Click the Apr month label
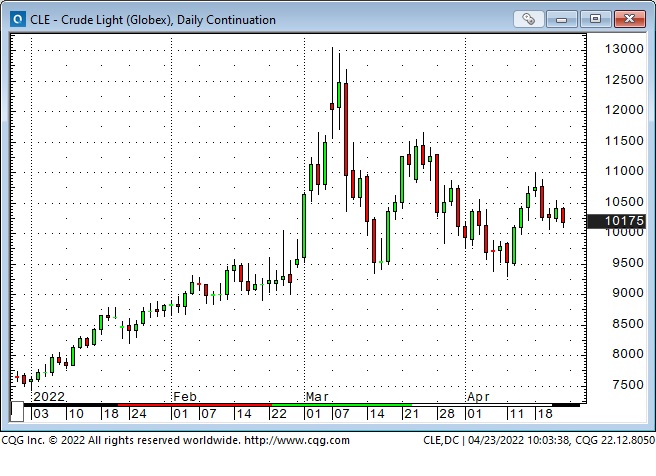Image resolution: width=656 pixels, height=476 pixels. (x=478, y=396)
